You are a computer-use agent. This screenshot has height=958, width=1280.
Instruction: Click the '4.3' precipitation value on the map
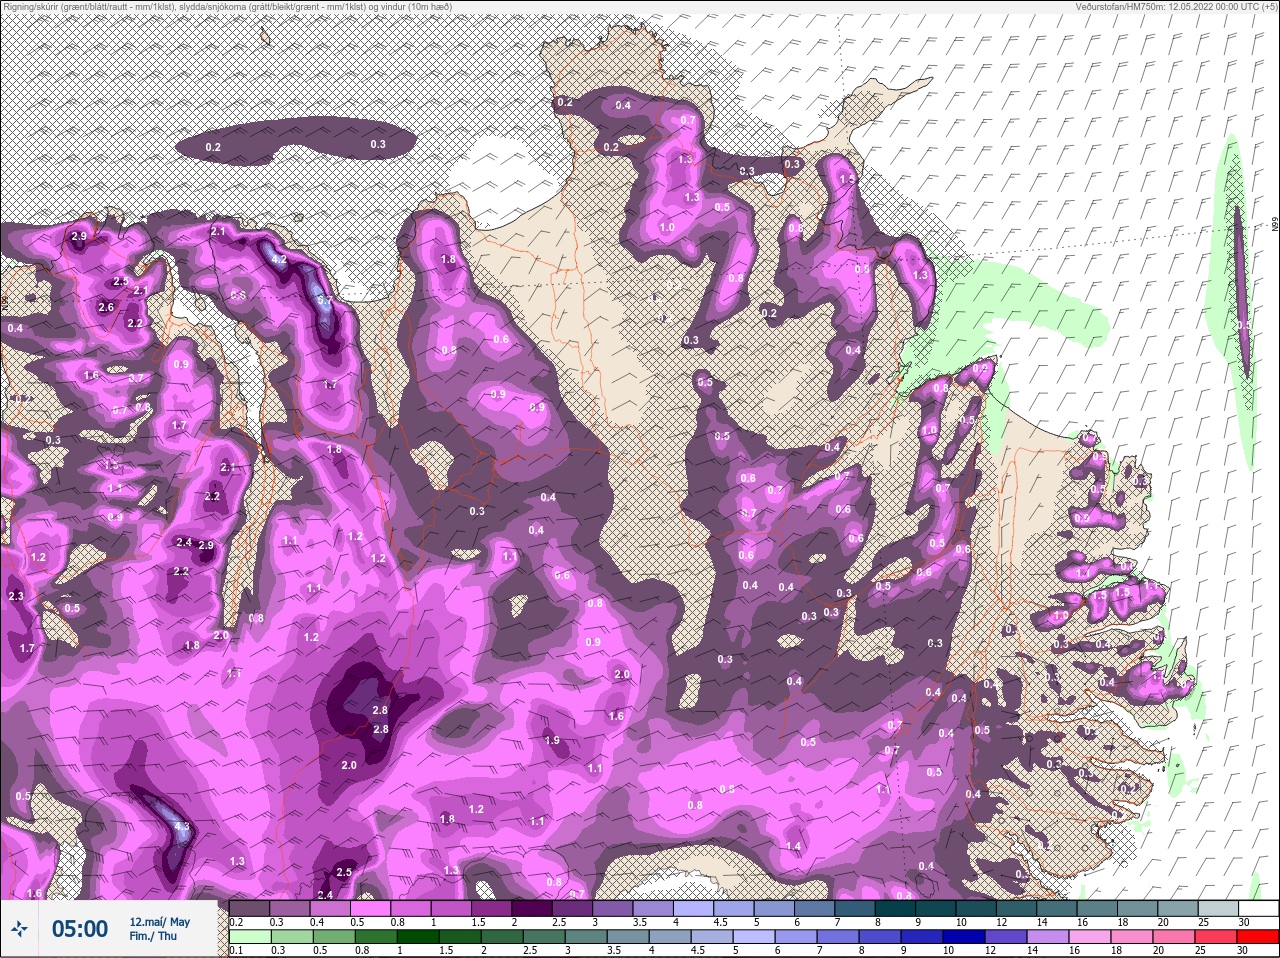click(181, 827)
